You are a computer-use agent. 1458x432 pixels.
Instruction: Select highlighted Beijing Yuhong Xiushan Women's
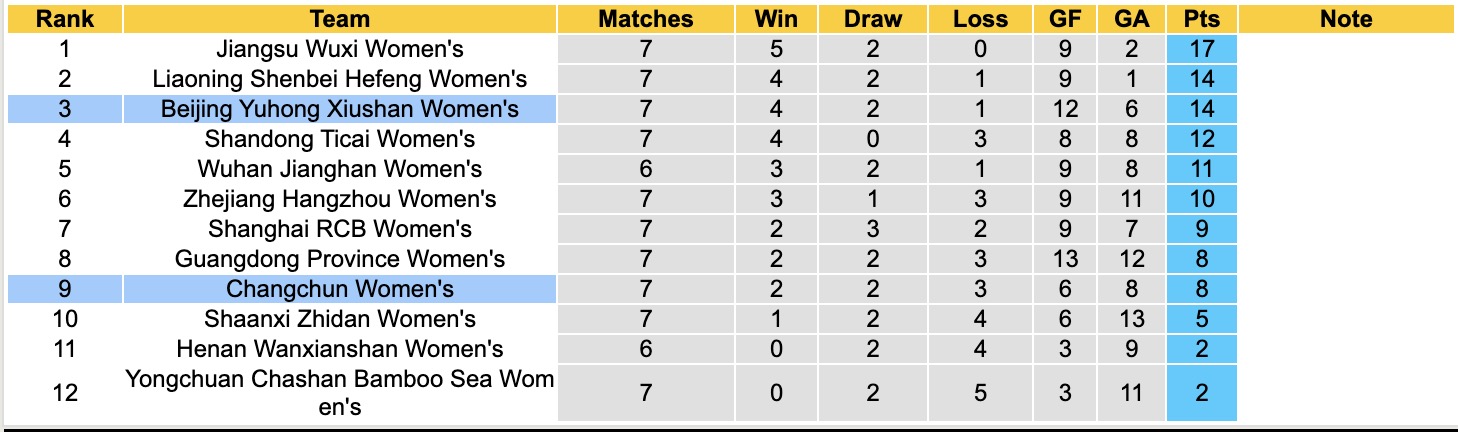pyautogui.click(x=340, y=109)
